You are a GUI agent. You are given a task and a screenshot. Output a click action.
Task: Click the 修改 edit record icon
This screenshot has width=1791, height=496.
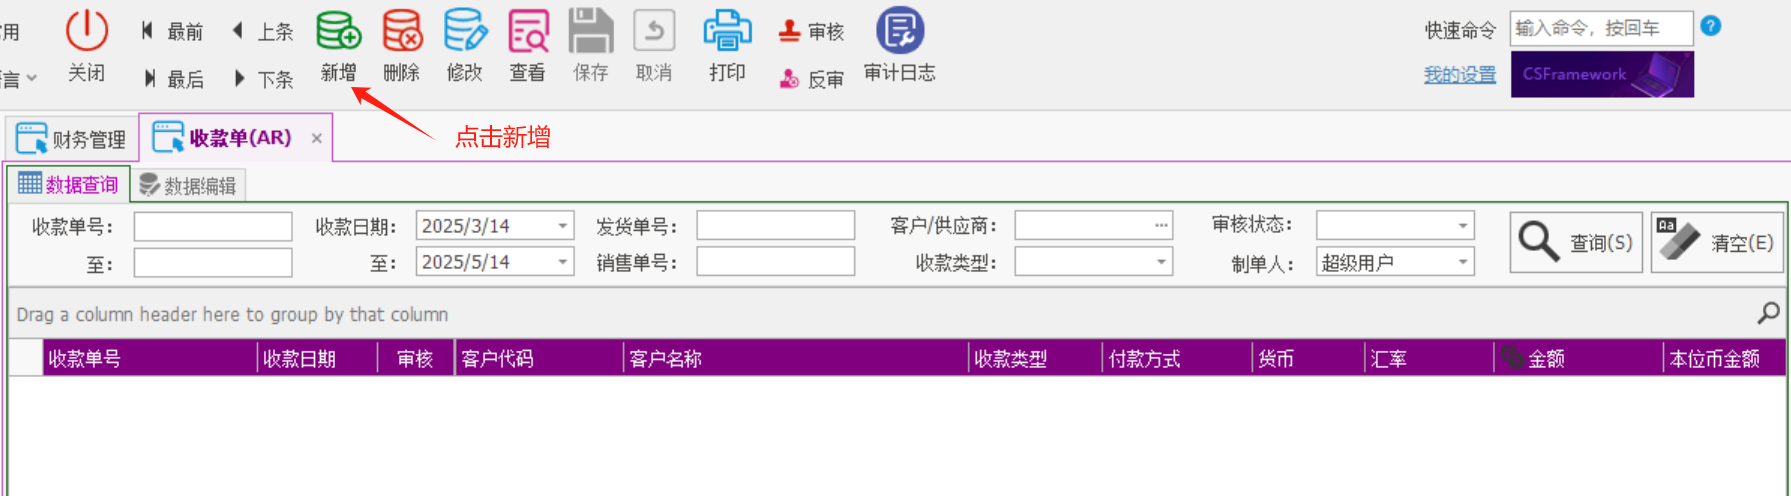465,31
